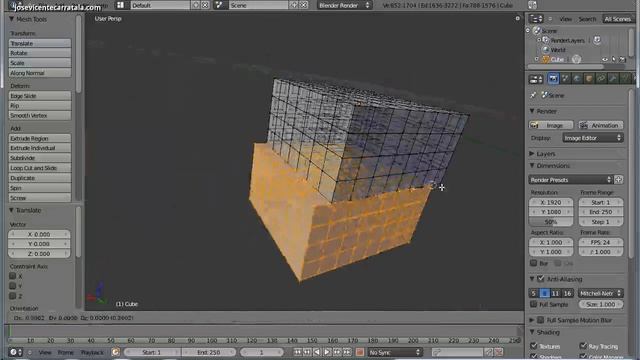Toggle Cube visibility eye in outliner
The image size is (640, 360).
click(605, 60)
